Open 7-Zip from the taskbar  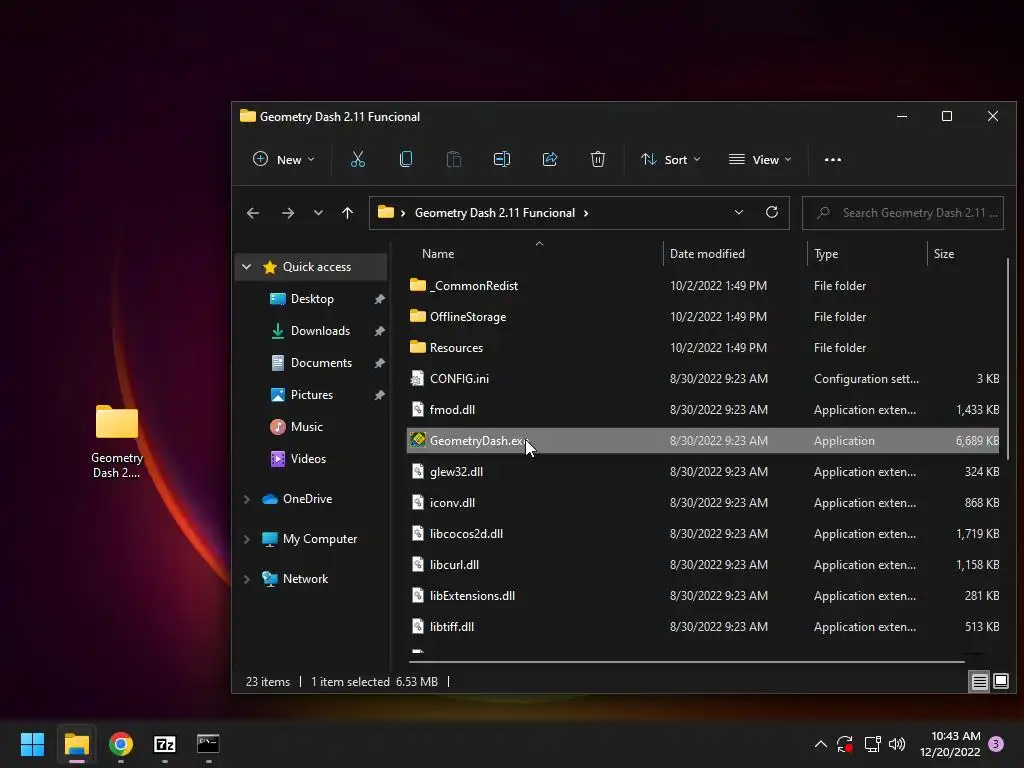point(165,744)
